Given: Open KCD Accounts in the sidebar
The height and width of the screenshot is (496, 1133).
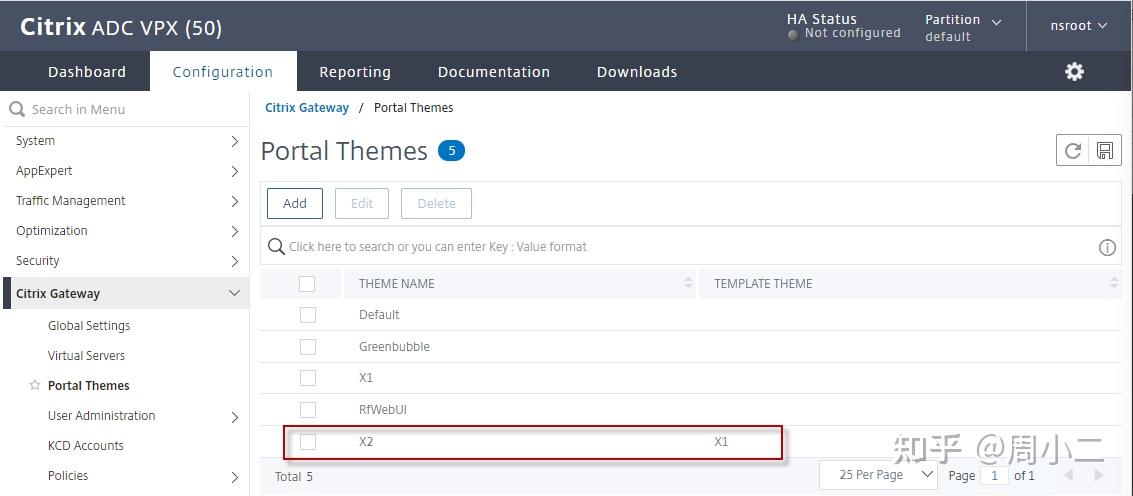Looking at the screenshot, I should 85,445.
